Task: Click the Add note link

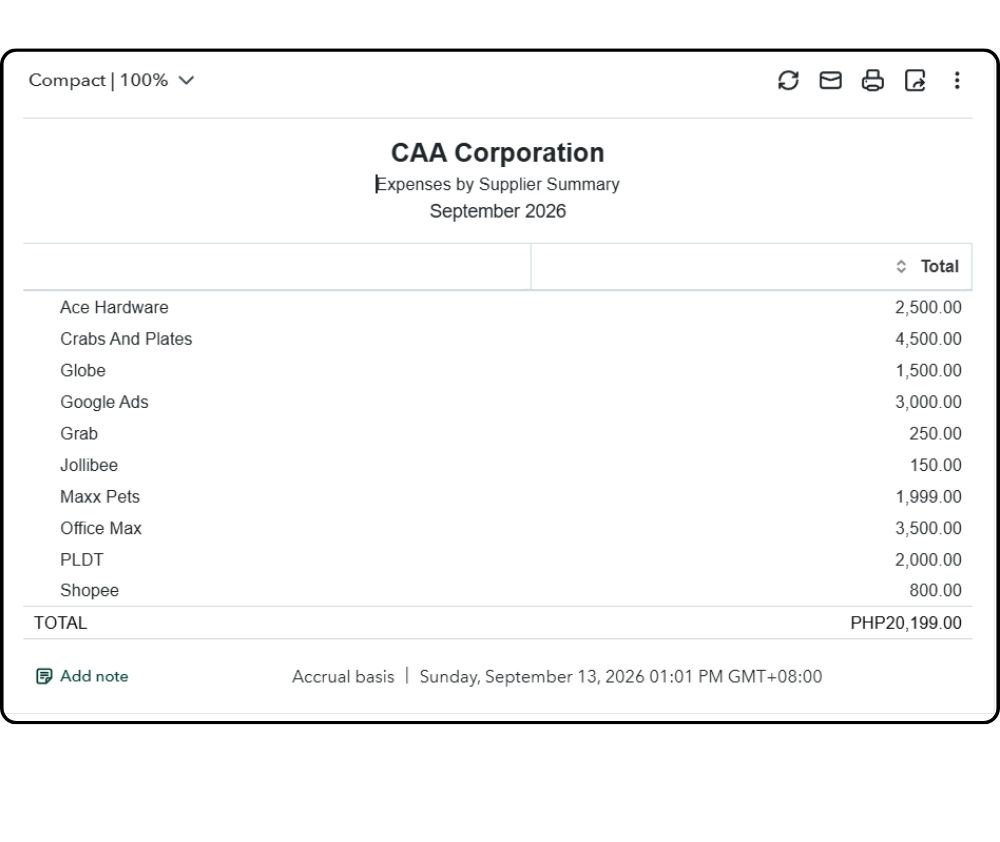Action: point(94,676)
